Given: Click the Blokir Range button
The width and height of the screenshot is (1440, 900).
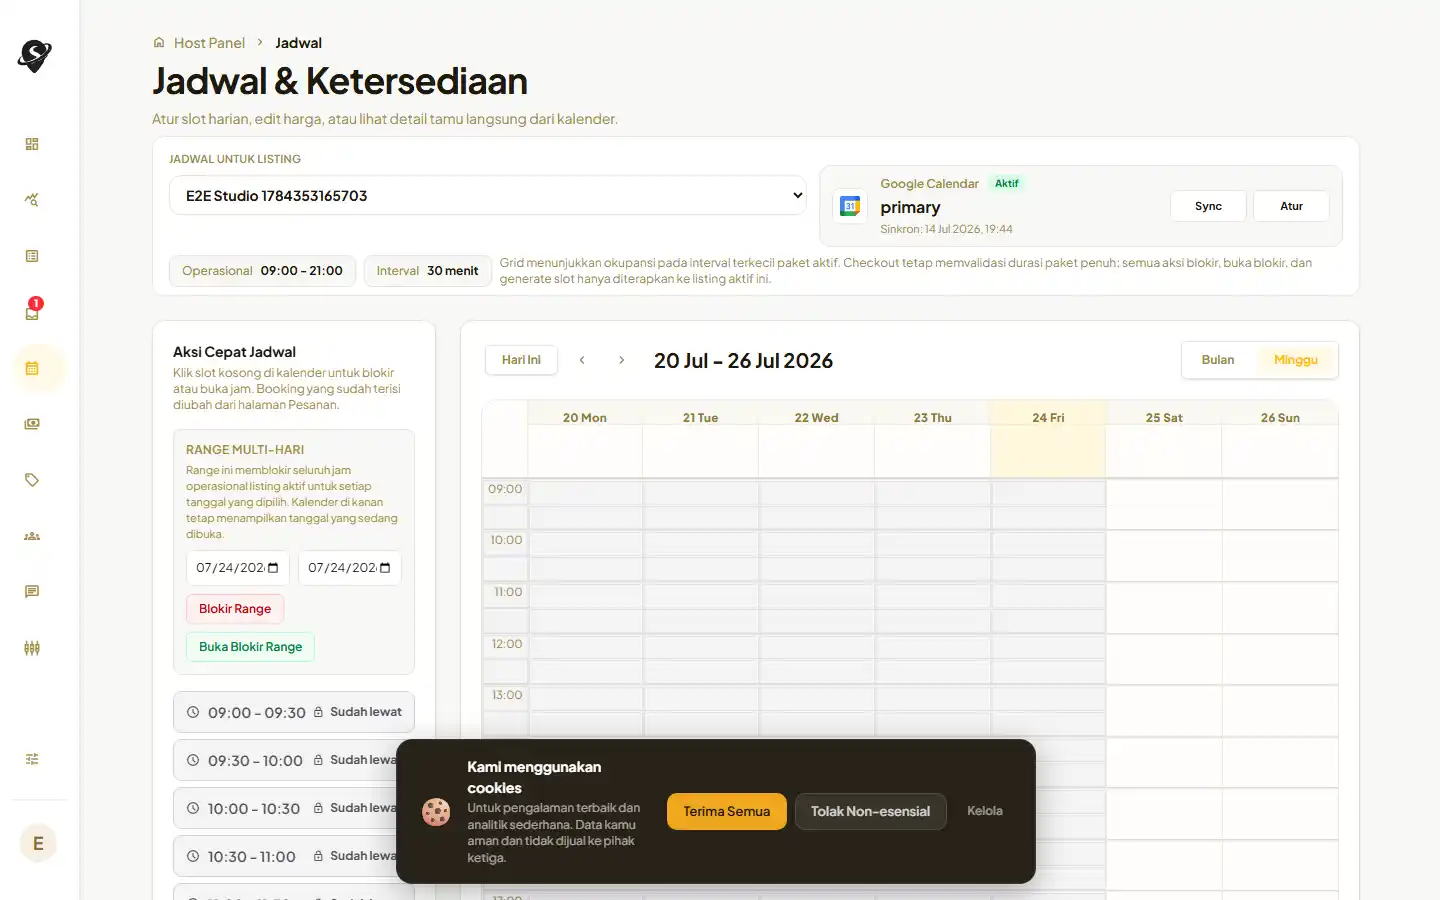Looking at the screenshot, I should coord(235,609).
